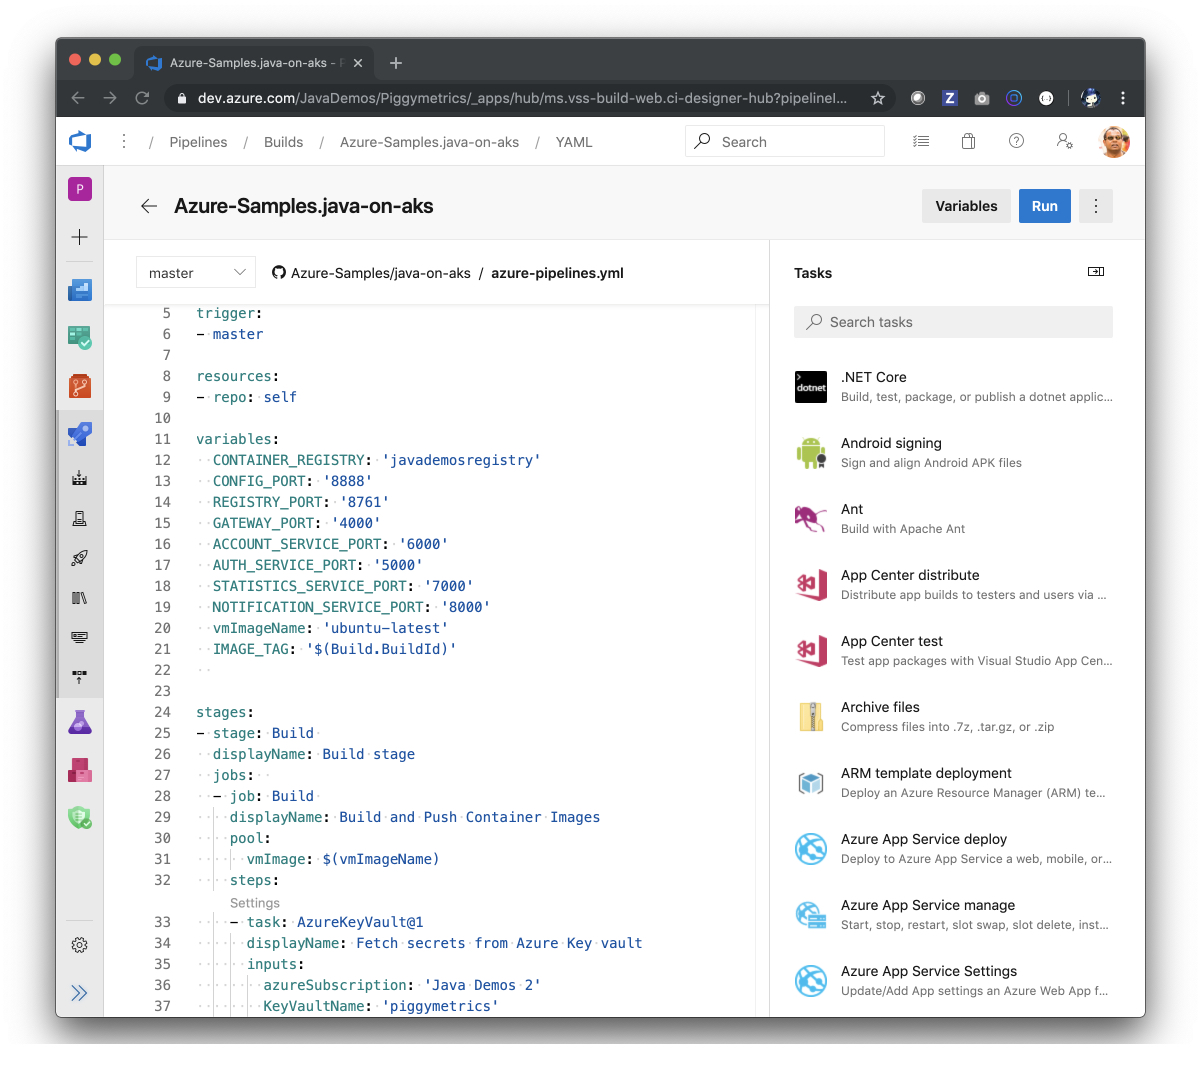Viewport: 1201px width, 1091px height.
Task: Open a new browser tab
Action: coord(396,63)
